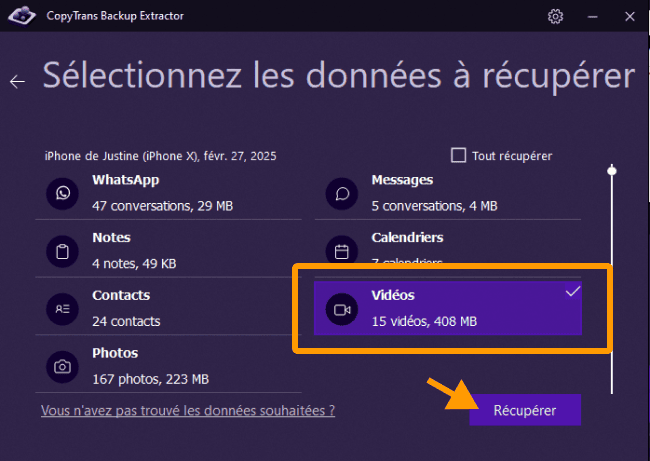Click '4 notes, 49 KB' text

[x=134, y=264]
